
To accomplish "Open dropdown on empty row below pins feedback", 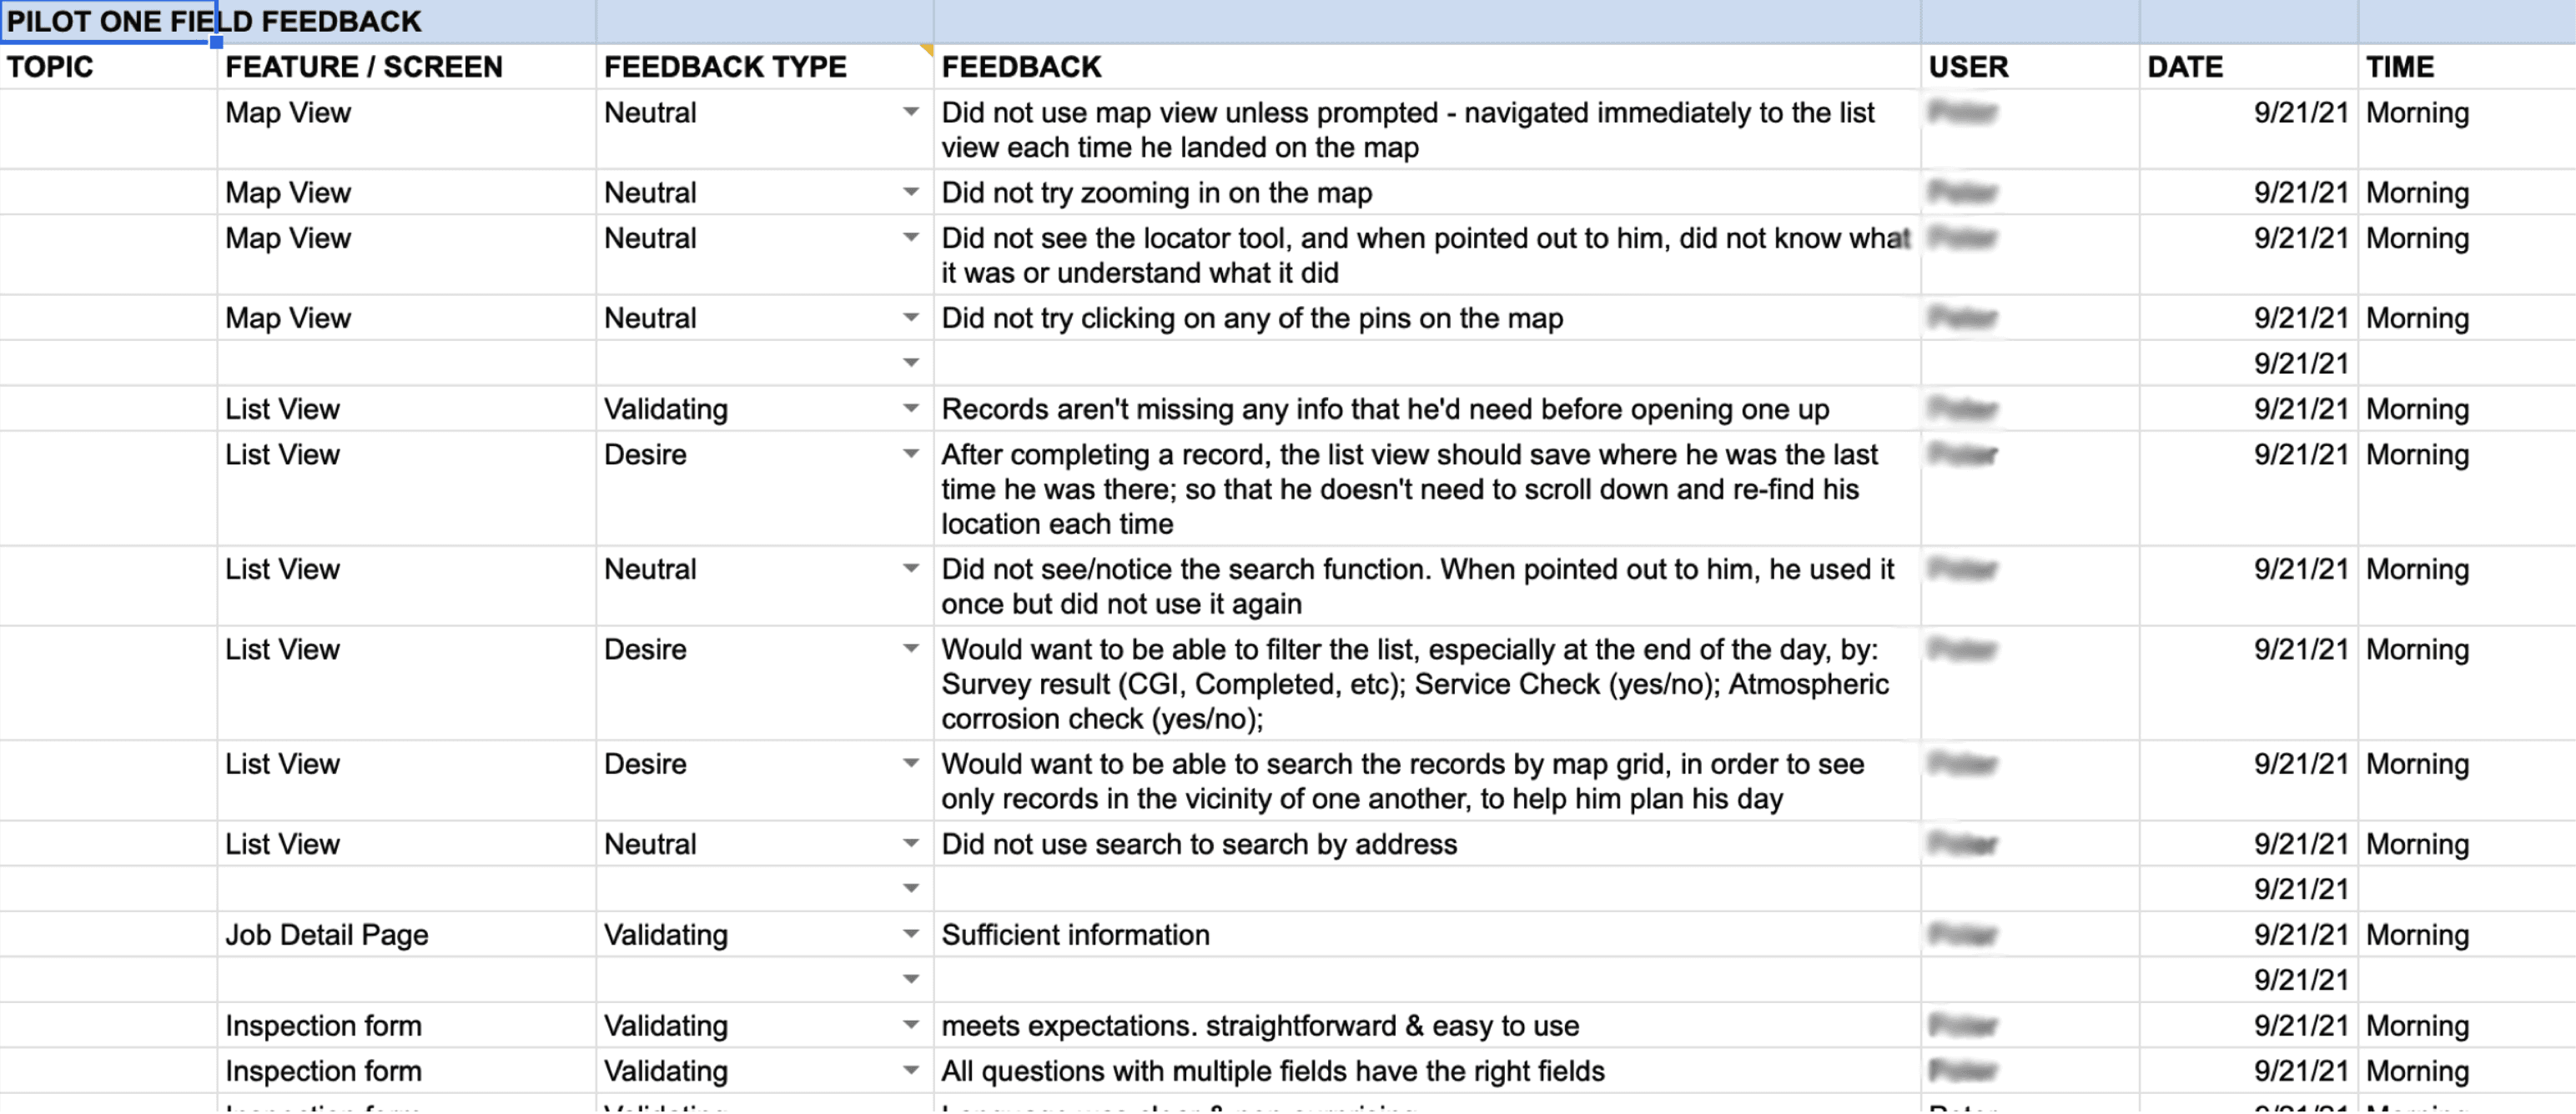I will pyautogui.click(x=910, y=363).
